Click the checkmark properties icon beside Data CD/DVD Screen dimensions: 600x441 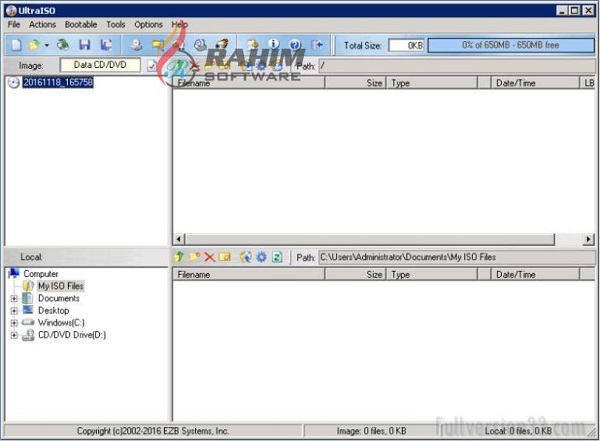coord(152,66)
